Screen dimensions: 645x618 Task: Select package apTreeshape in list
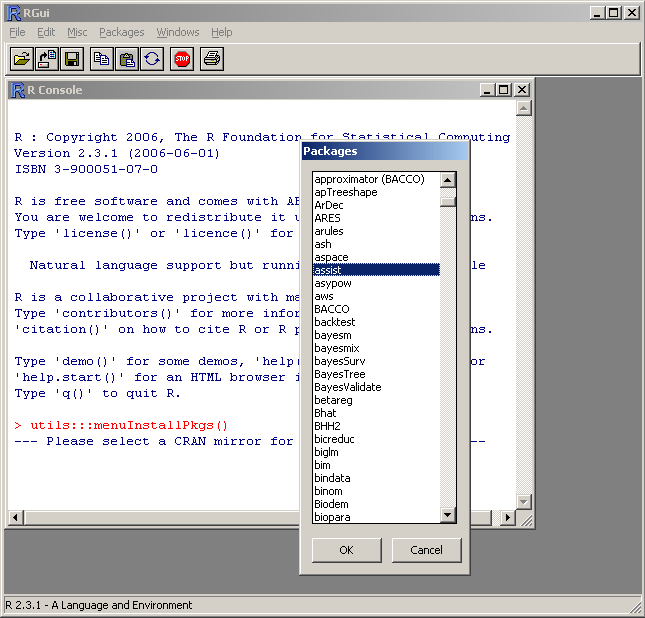click(x=376, y=192)
